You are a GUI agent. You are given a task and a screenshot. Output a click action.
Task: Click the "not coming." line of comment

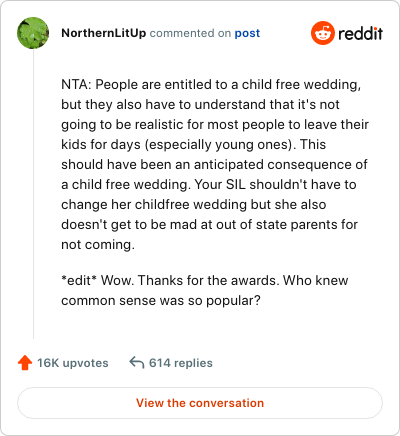98,245
